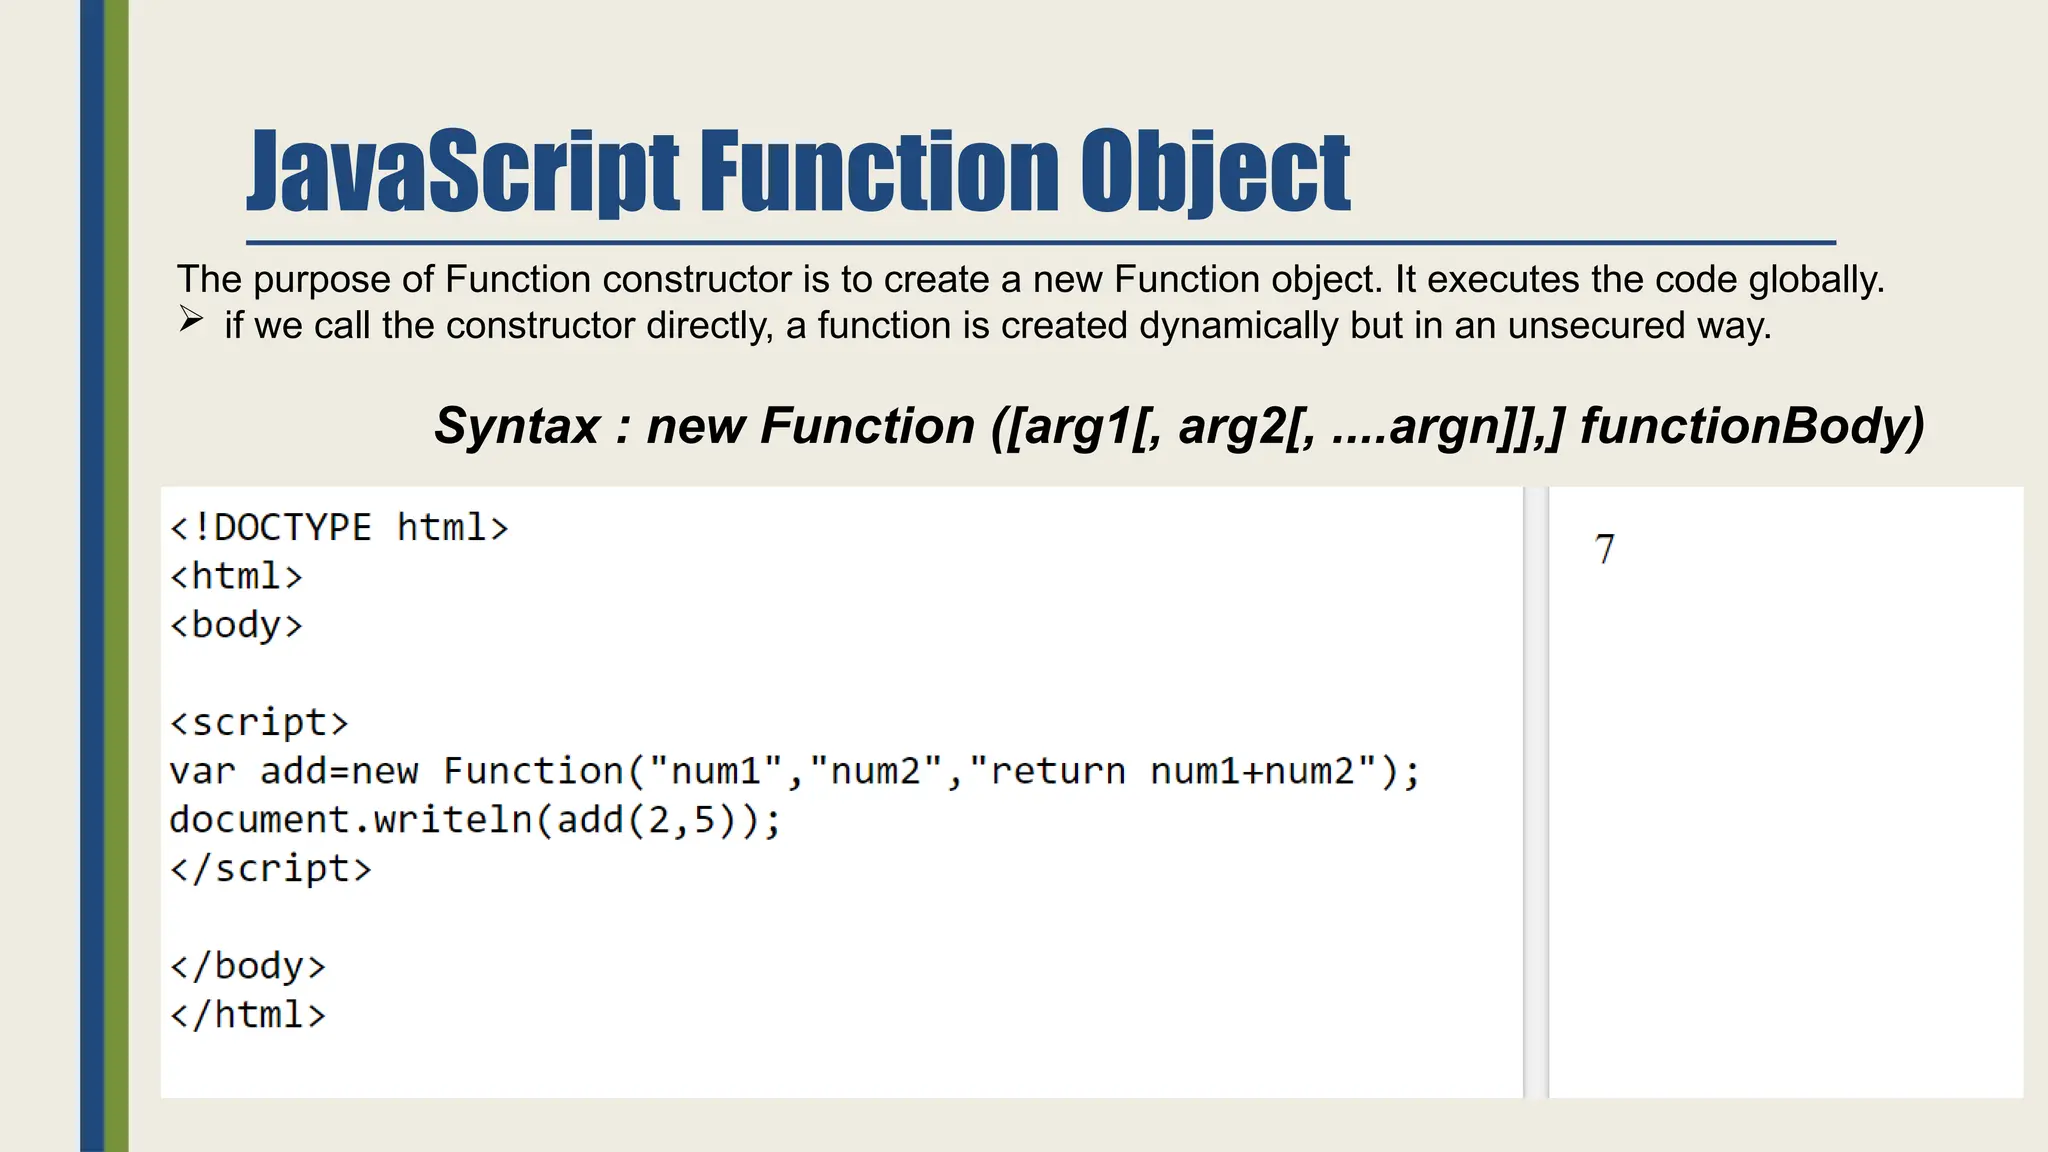This screenshot has width=2048, height=1152.
Task: Click the arrow bullet before 'if we call'
Action: tap(191, 321)
